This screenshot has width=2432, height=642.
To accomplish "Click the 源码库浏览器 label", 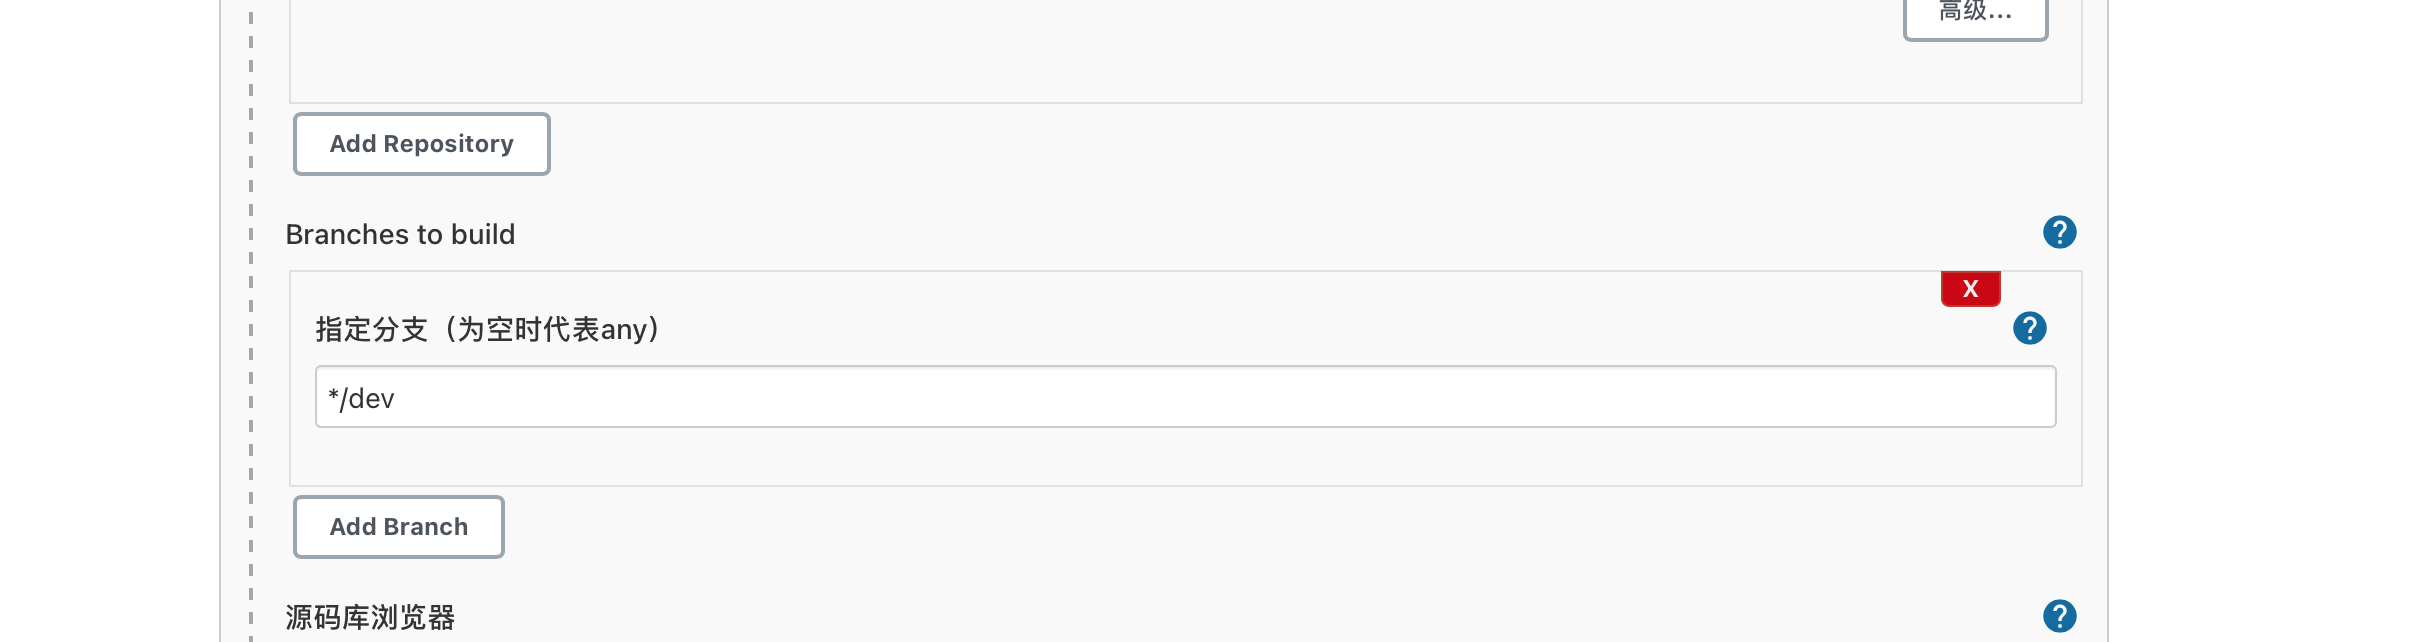I will pos(370,617).
